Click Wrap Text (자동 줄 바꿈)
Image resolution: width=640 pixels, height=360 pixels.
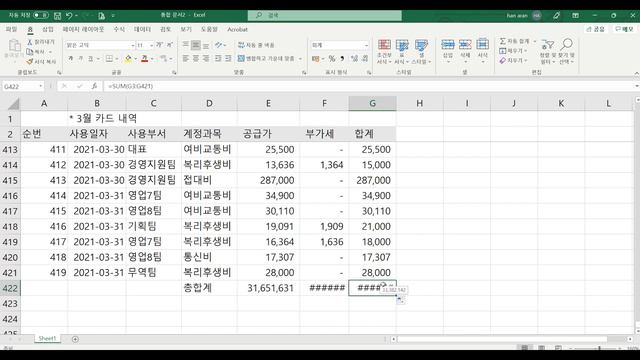point(256,45)
